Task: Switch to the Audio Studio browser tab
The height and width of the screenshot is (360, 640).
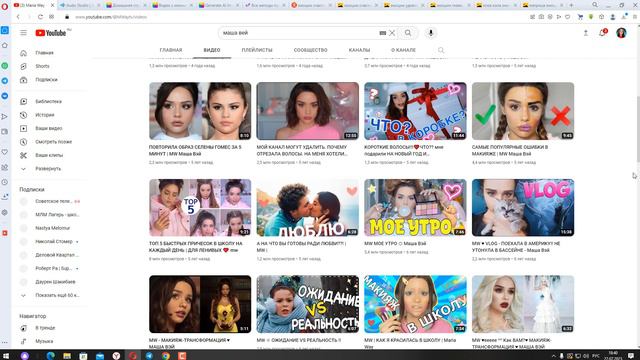Action: [80, 5]
